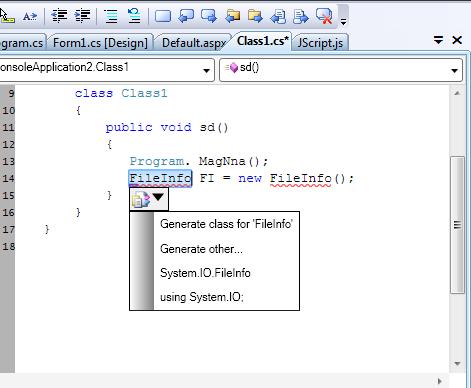Viewport: 471px width, 388px height.
Task: Jump to previous bookmark in folder
Action: 232,16
